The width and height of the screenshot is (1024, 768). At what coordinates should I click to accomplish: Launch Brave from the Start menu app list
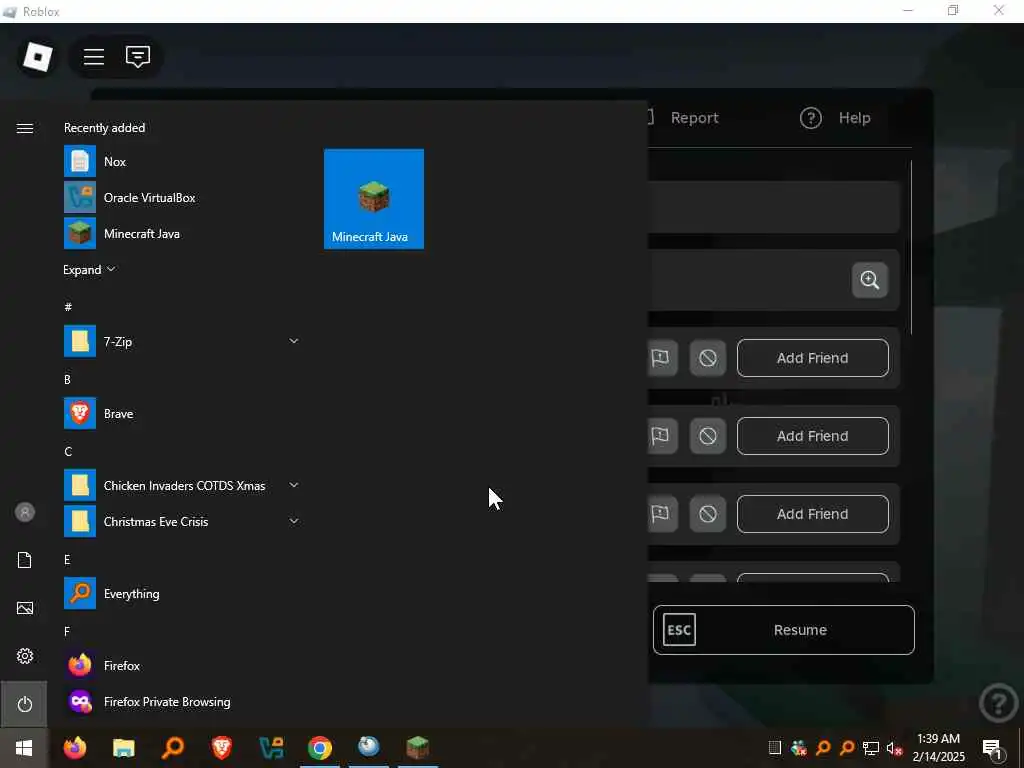click(x=182, y=413)
